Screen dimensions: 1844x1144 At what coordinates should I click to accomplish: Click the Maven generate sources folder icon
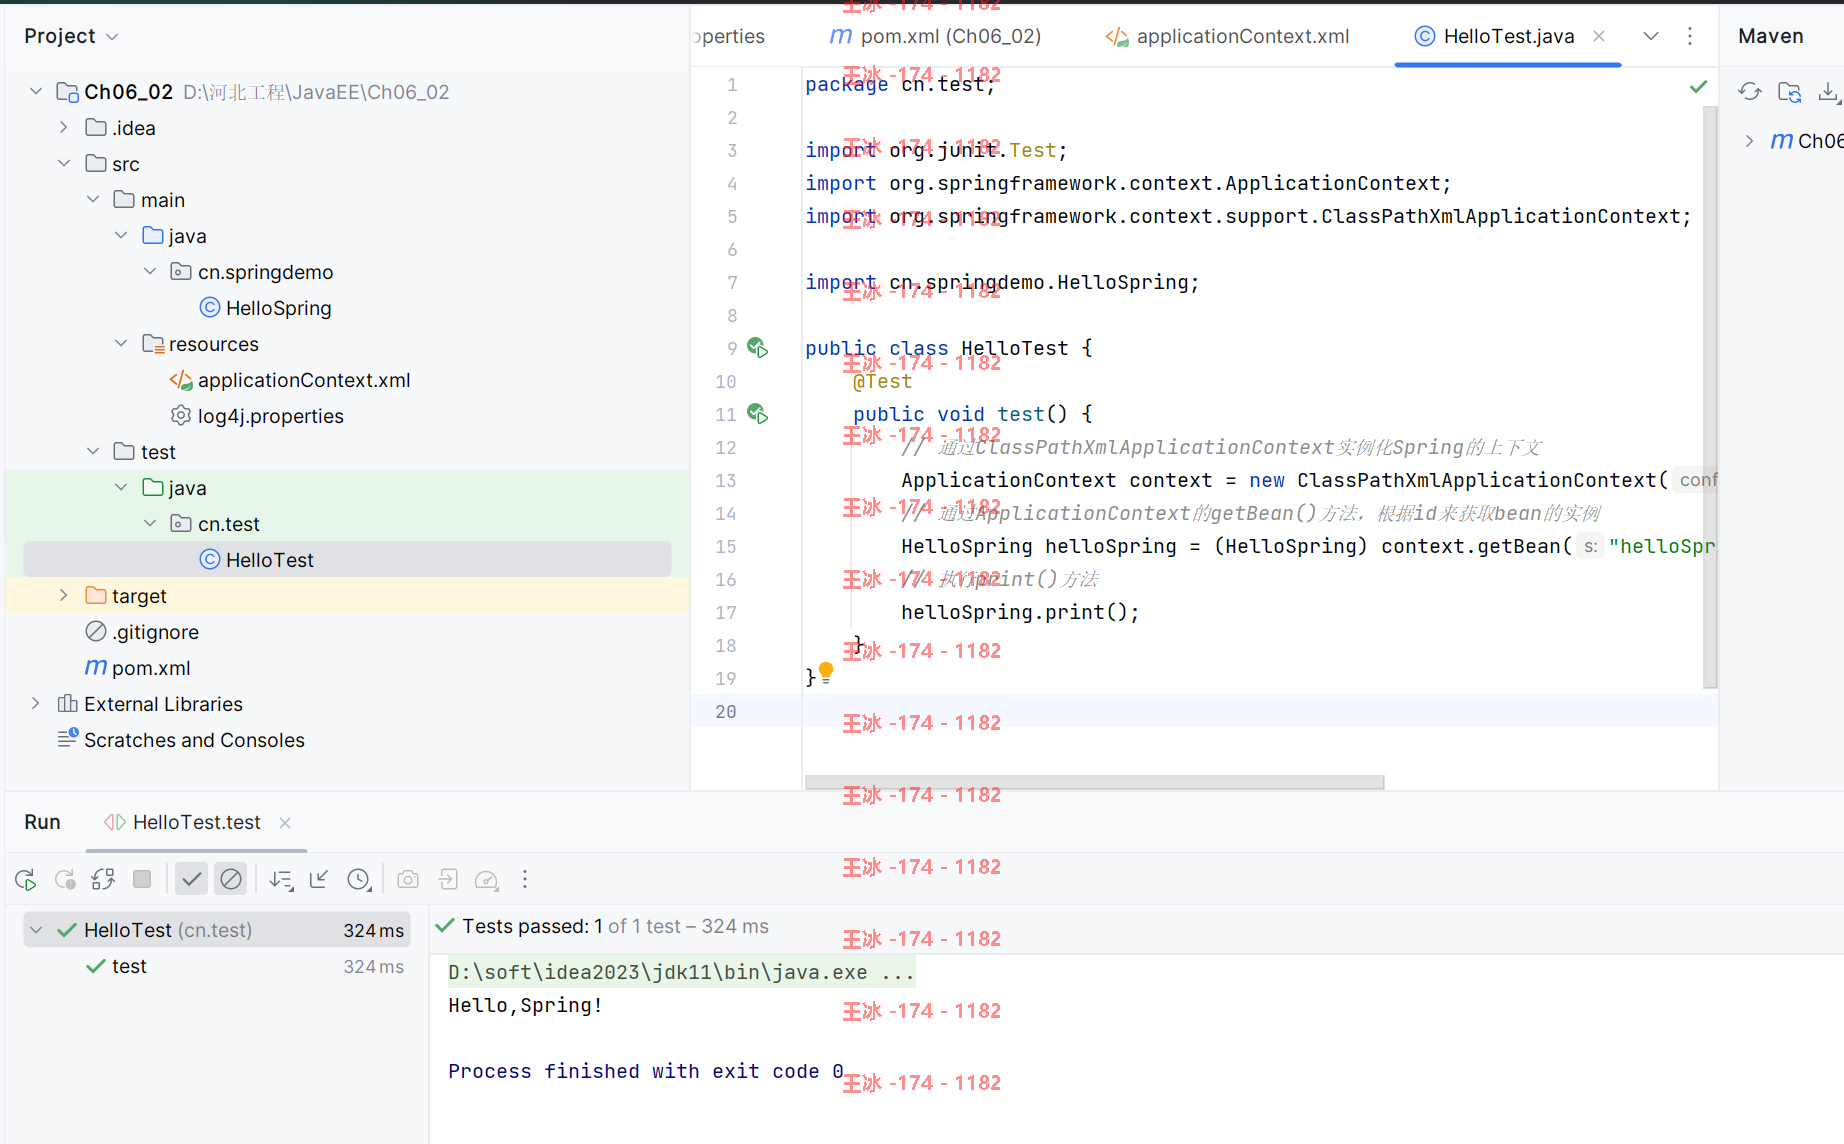click(x=1790, y=92)
